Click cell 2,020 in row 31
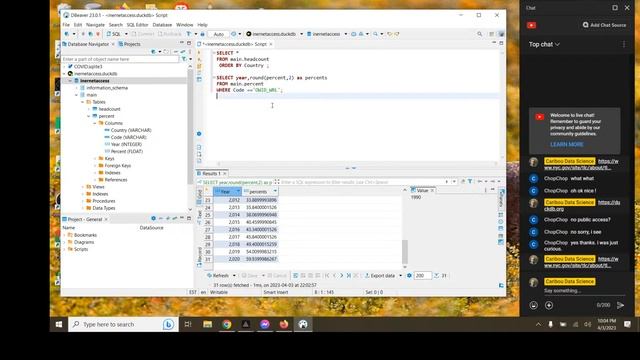640x360 pixels. pos(227,259)
